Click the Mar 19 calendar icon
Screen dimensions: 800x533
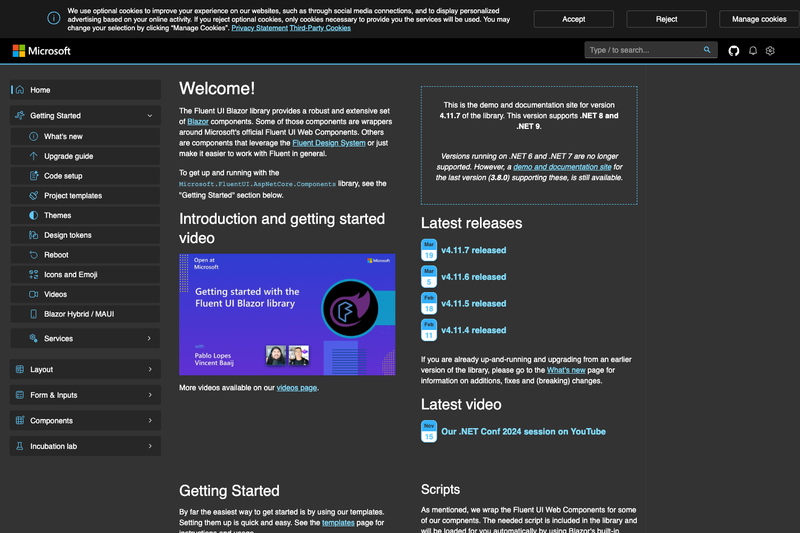429,250
